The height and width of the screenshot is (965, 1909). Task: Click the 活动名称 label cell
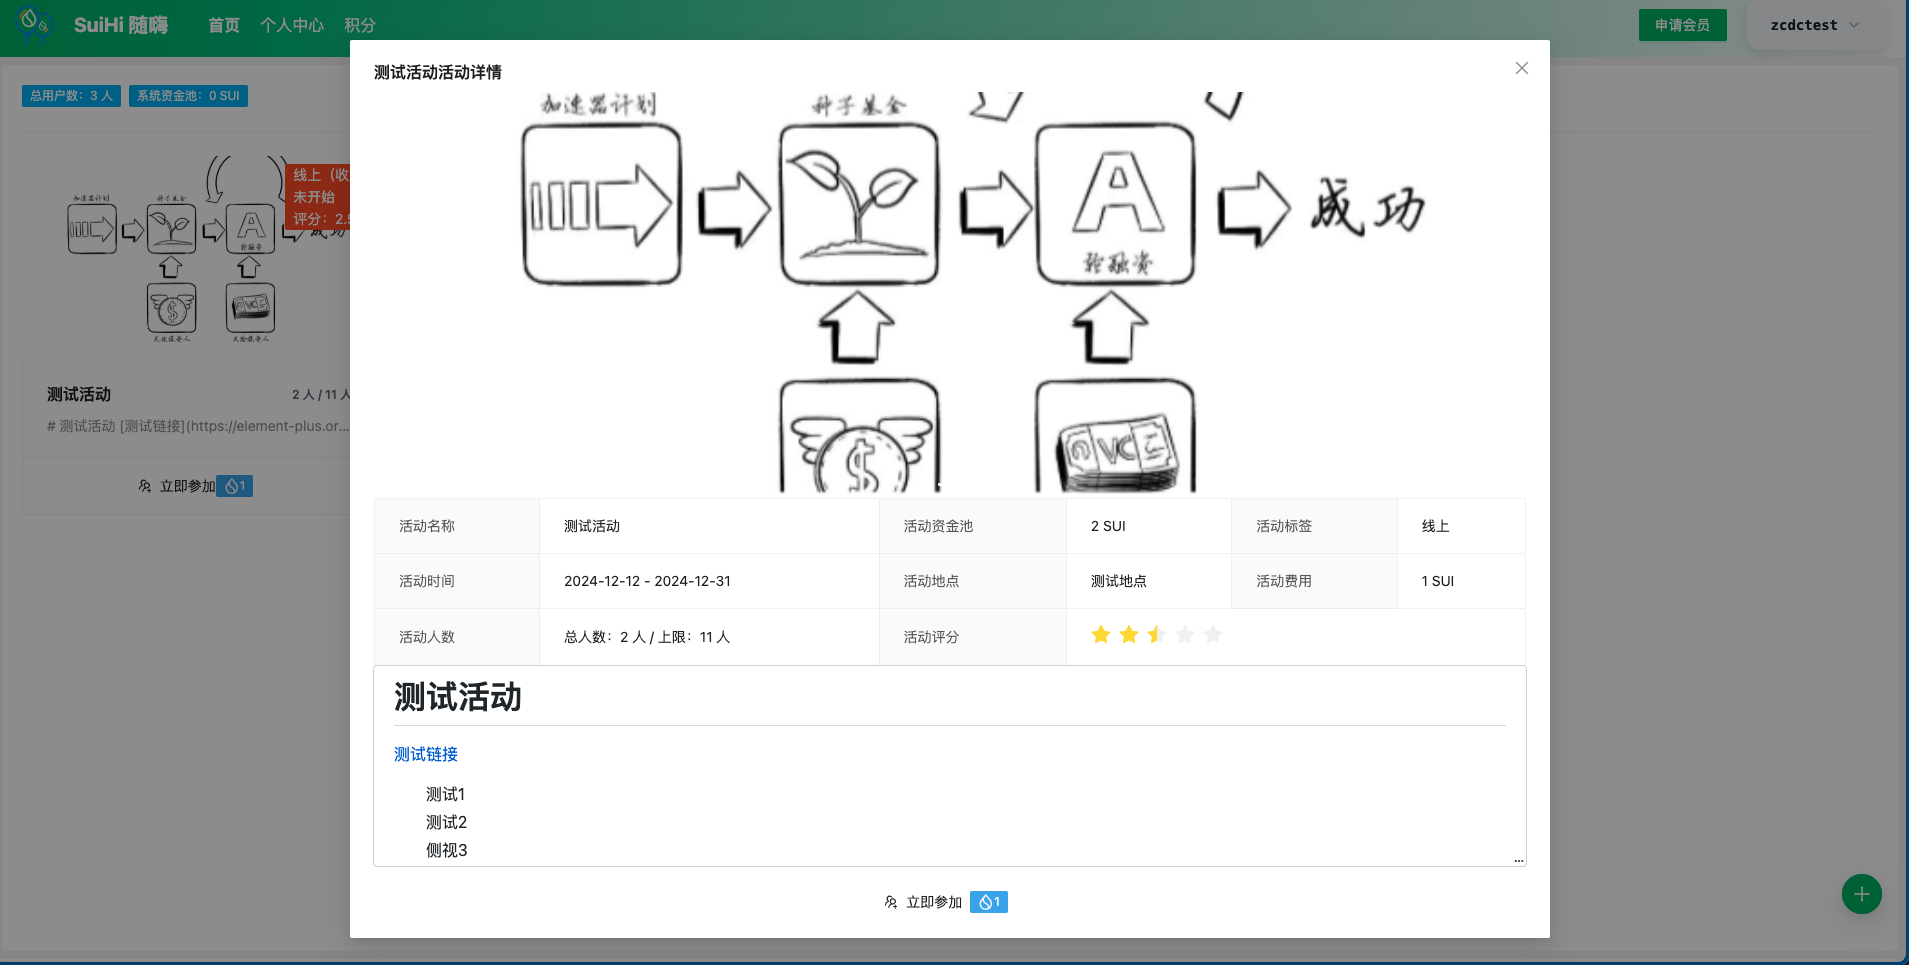click(x=457, y=526)
